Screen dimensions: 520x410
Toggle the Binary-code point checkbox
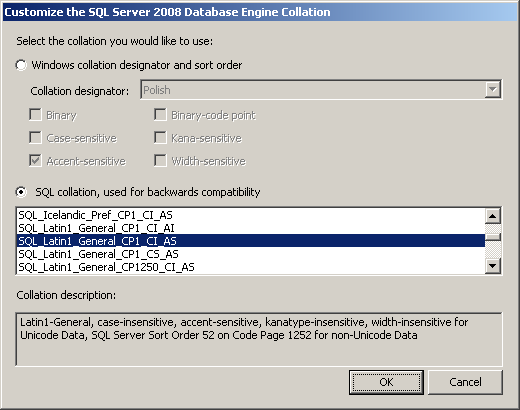pyautogui.click(x=160, y=115)
